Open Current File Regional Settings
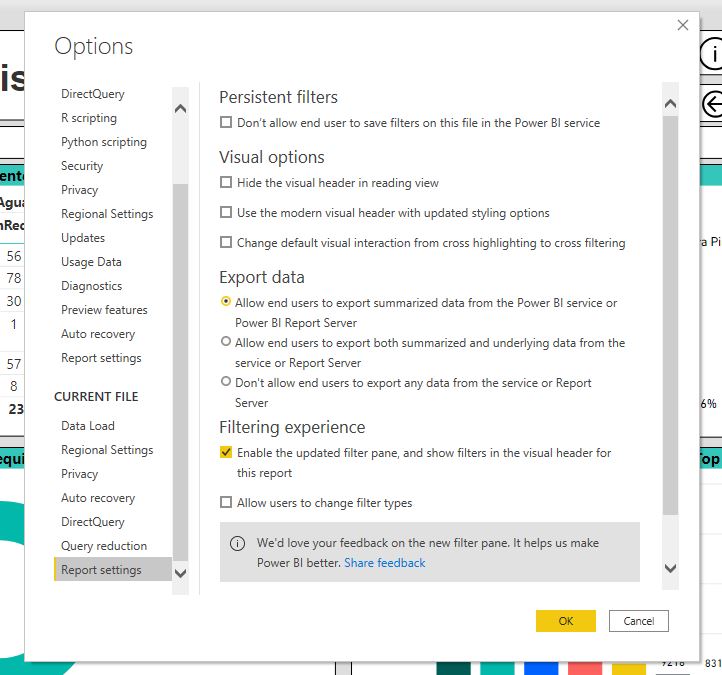Screen dimensions: 722x675 [107, 449]
